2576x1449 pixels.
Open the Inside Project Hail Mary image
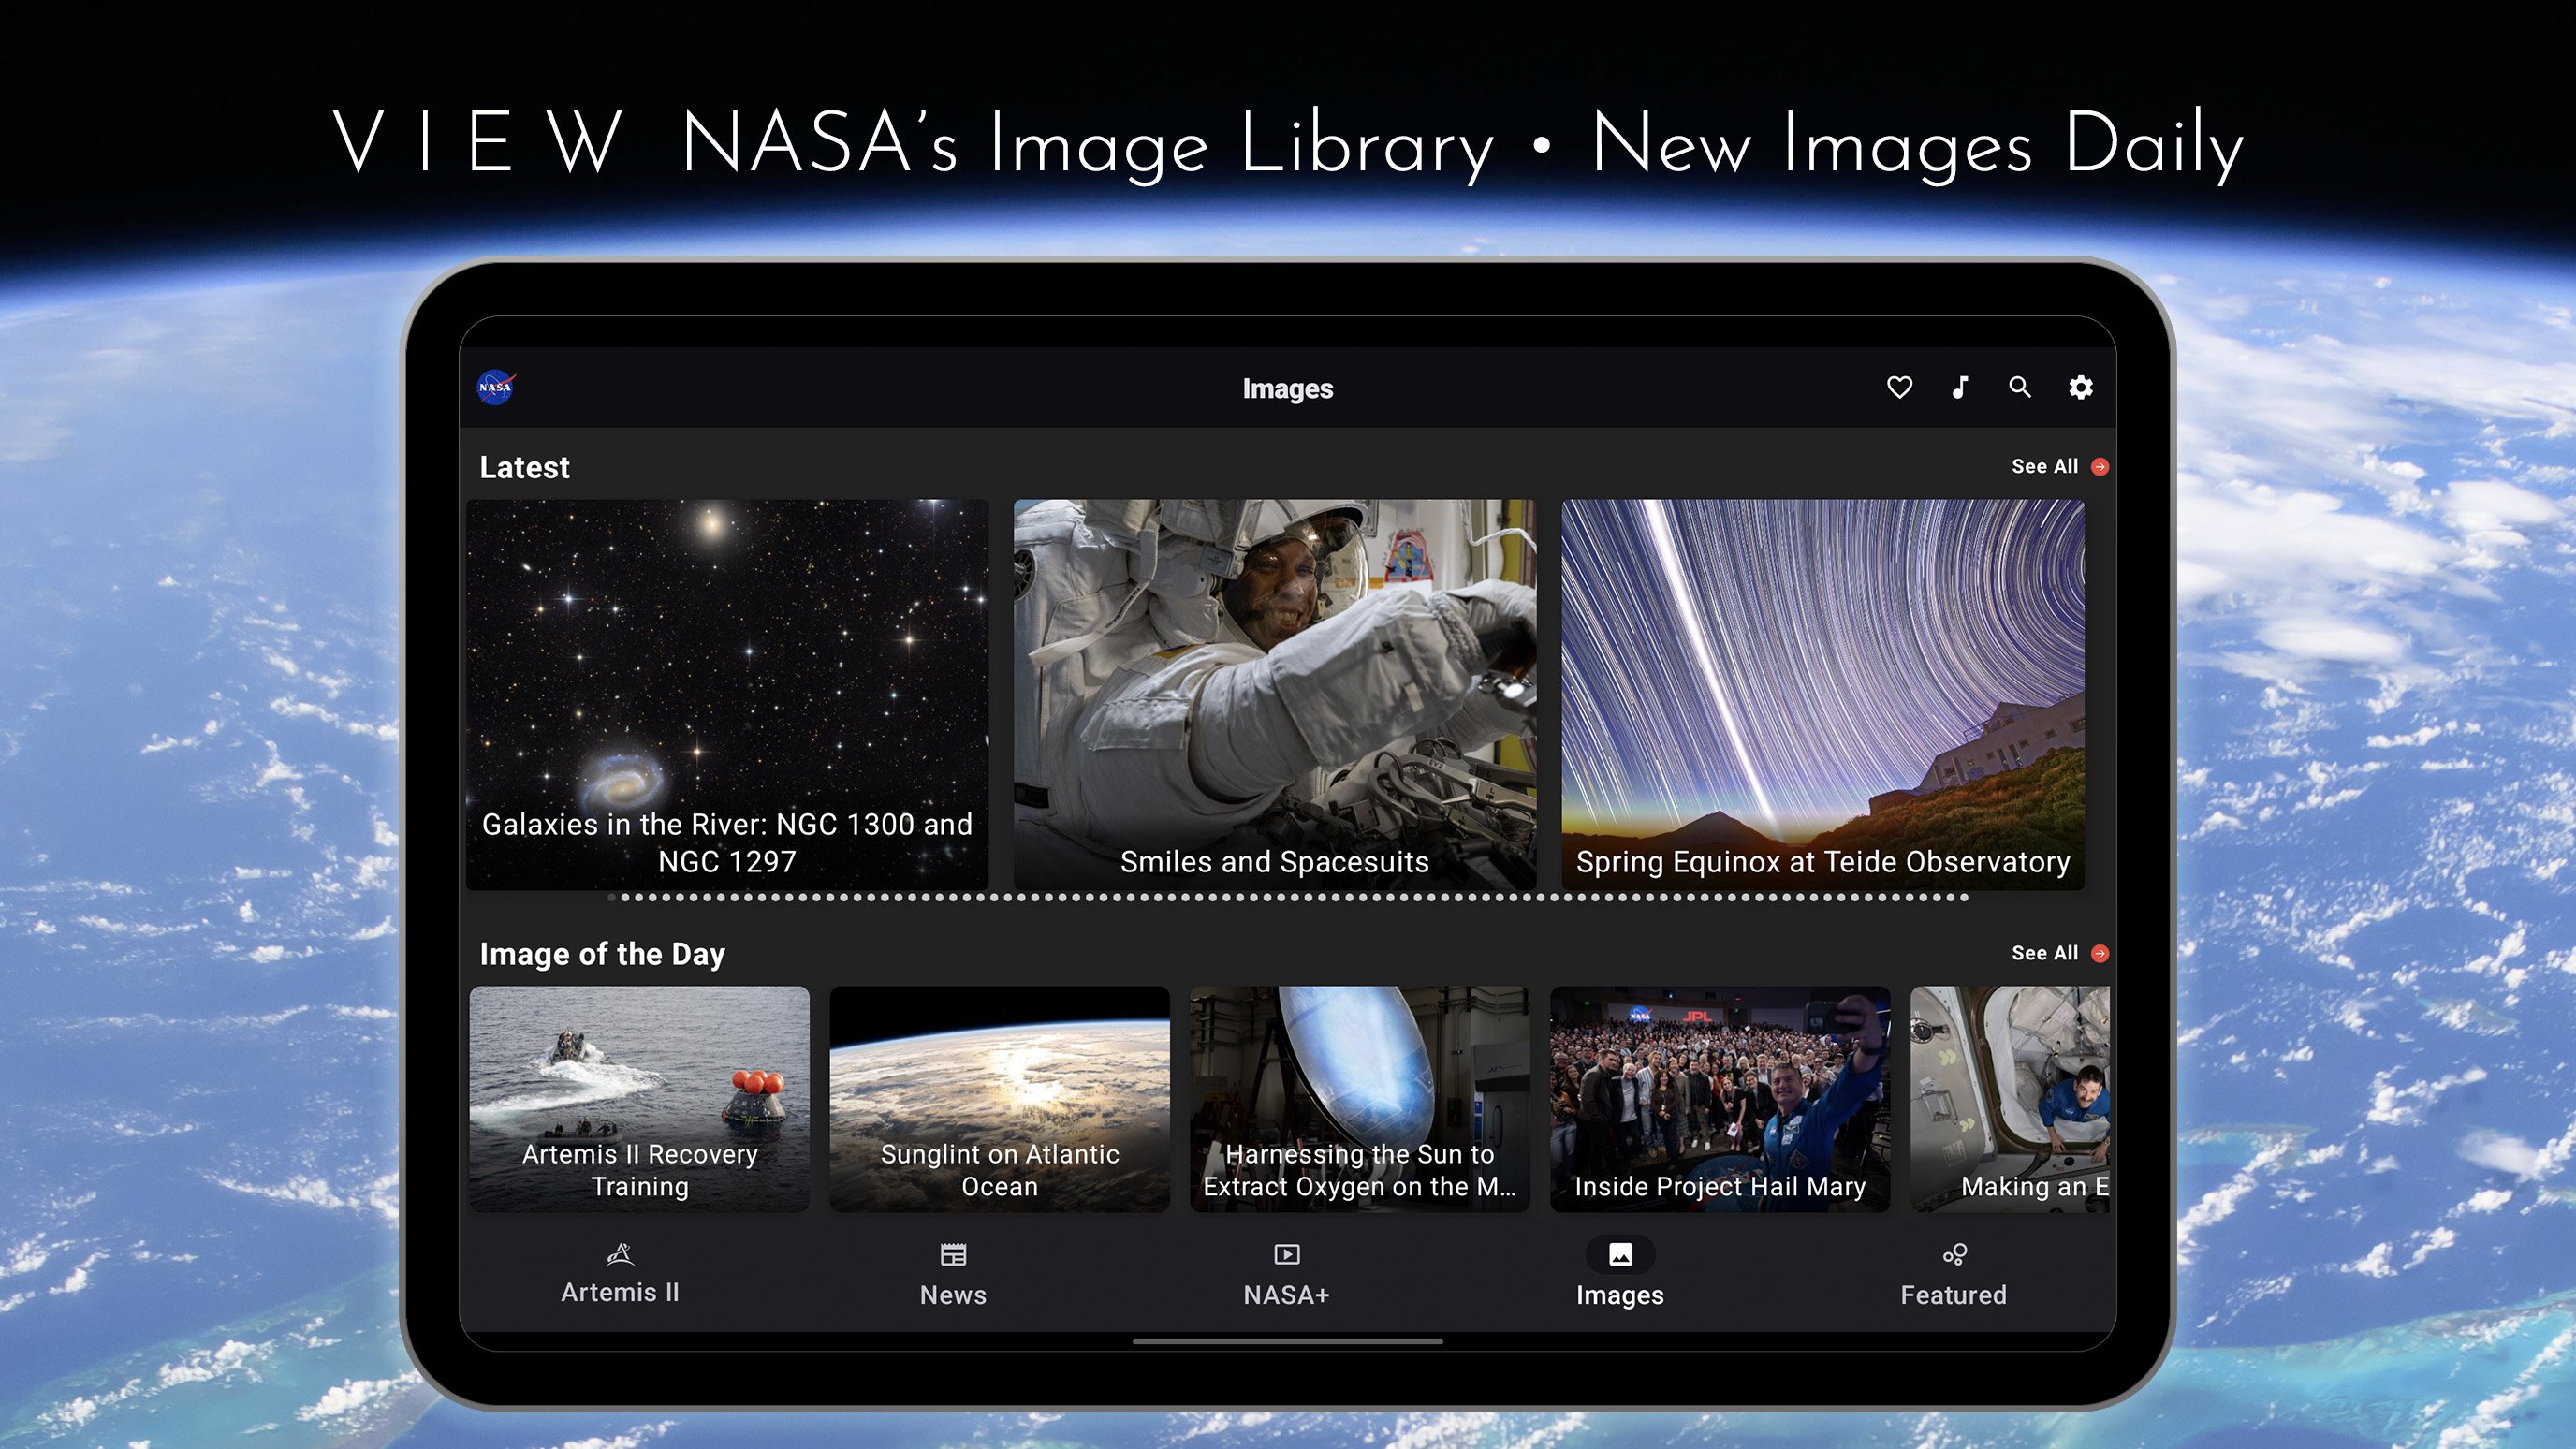[1719, 1098]
